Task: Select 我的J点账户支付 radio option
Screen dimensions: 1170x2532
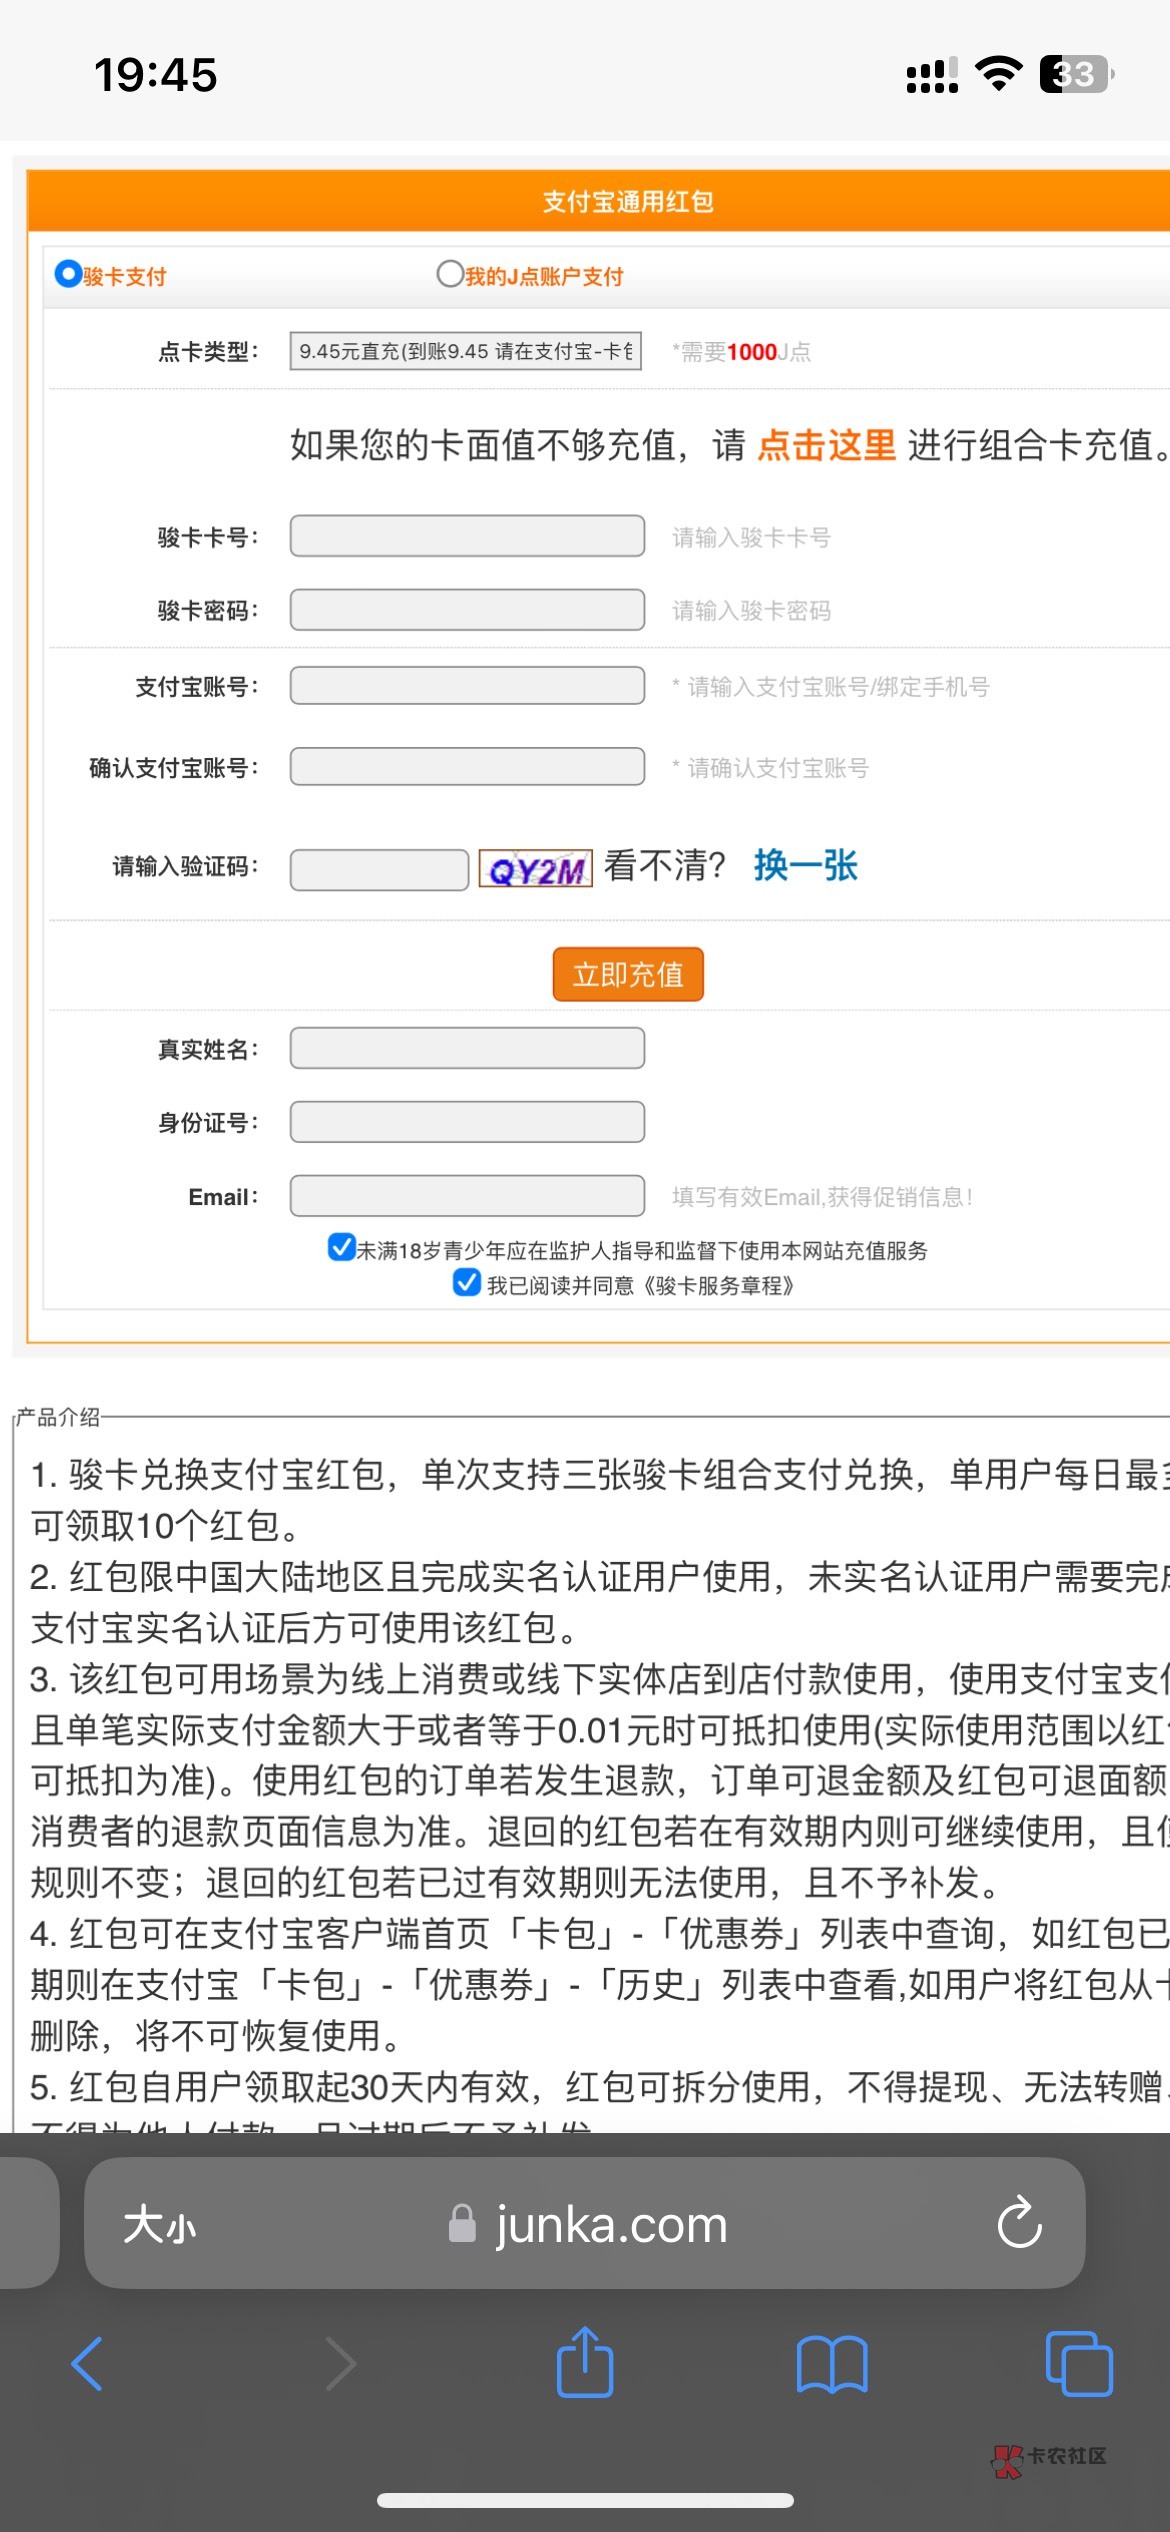Action: tap(450, 274)
